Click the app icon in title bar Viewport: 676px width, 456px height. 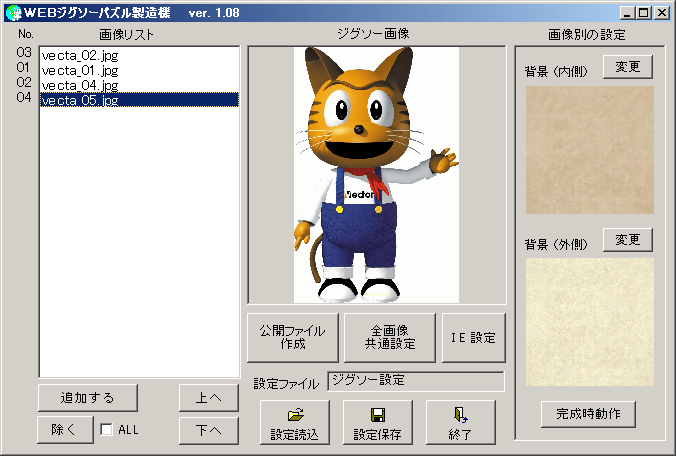pos(14,13)
